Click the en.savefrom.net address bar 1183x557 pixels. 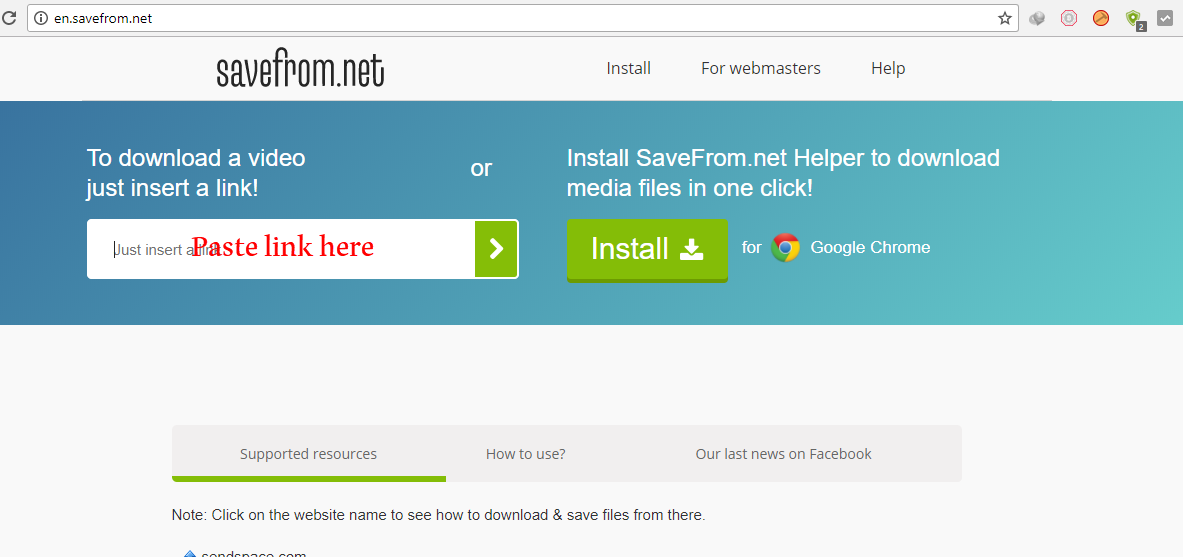521,18
